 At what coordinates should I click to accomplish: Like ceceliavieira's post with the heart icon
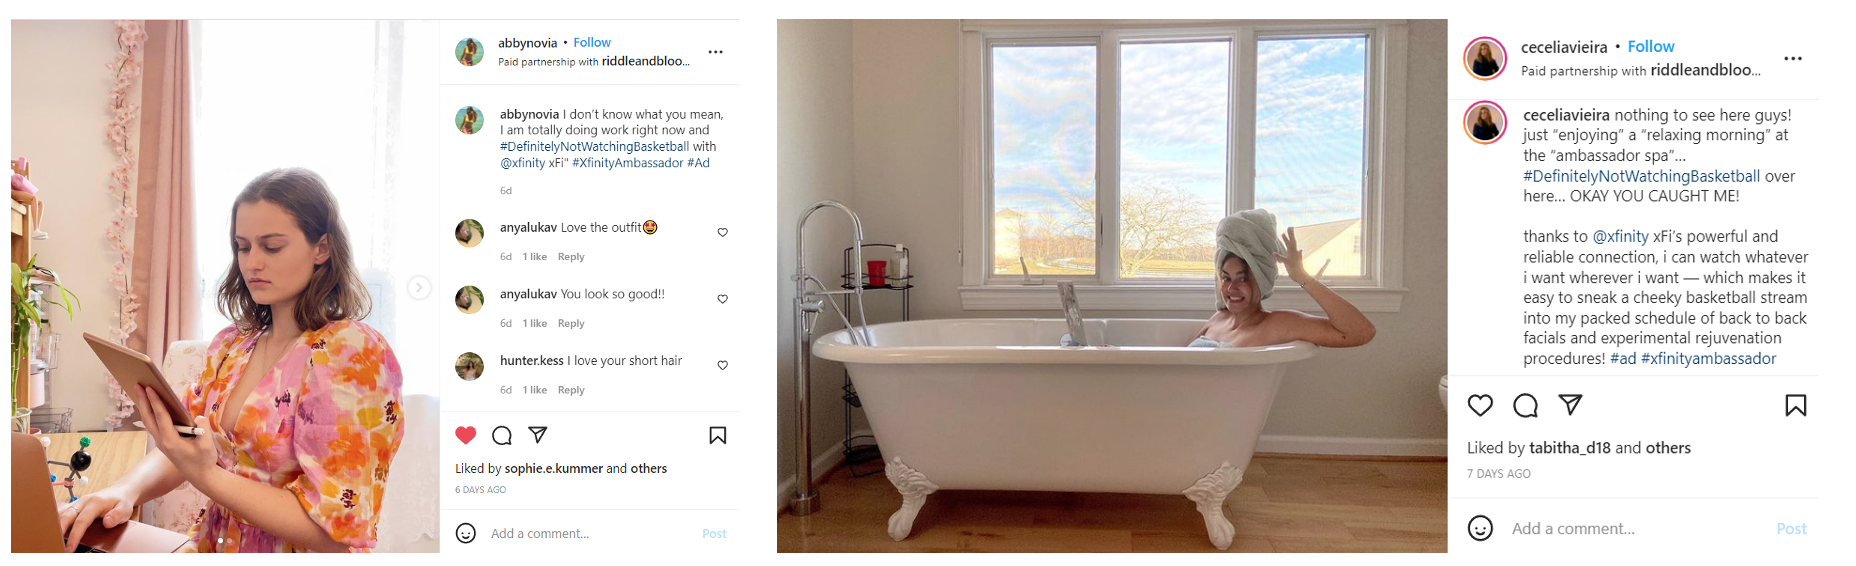tap(1480, 405)
